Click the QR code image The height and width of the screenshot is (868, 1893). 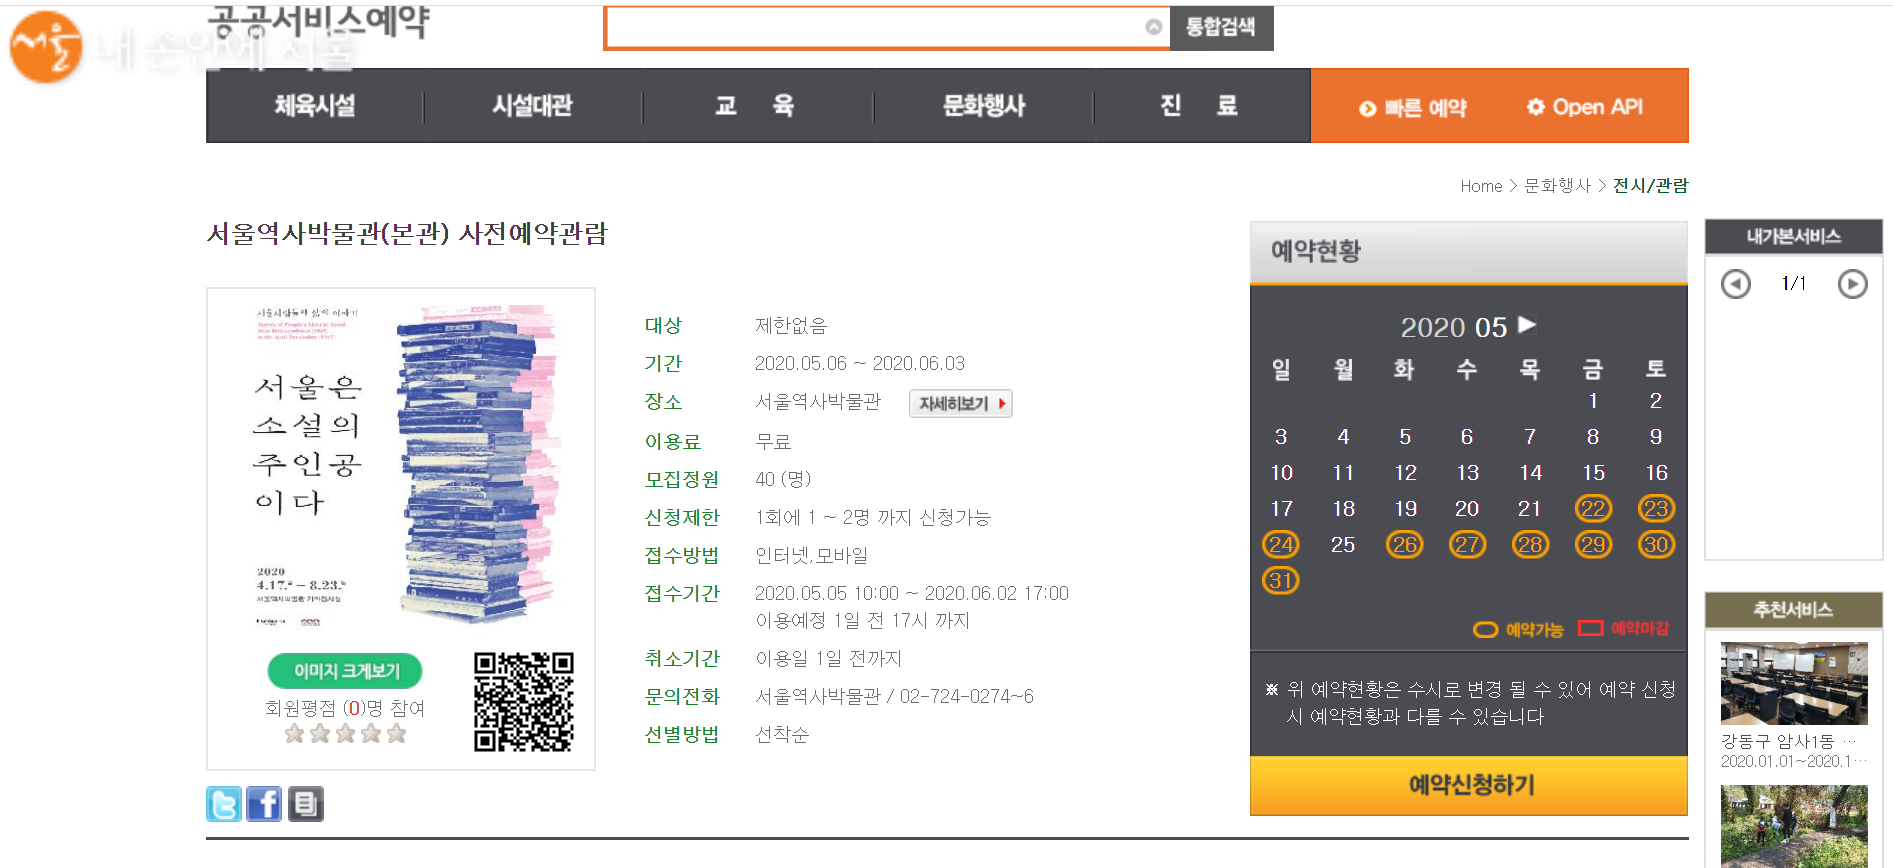523,702
